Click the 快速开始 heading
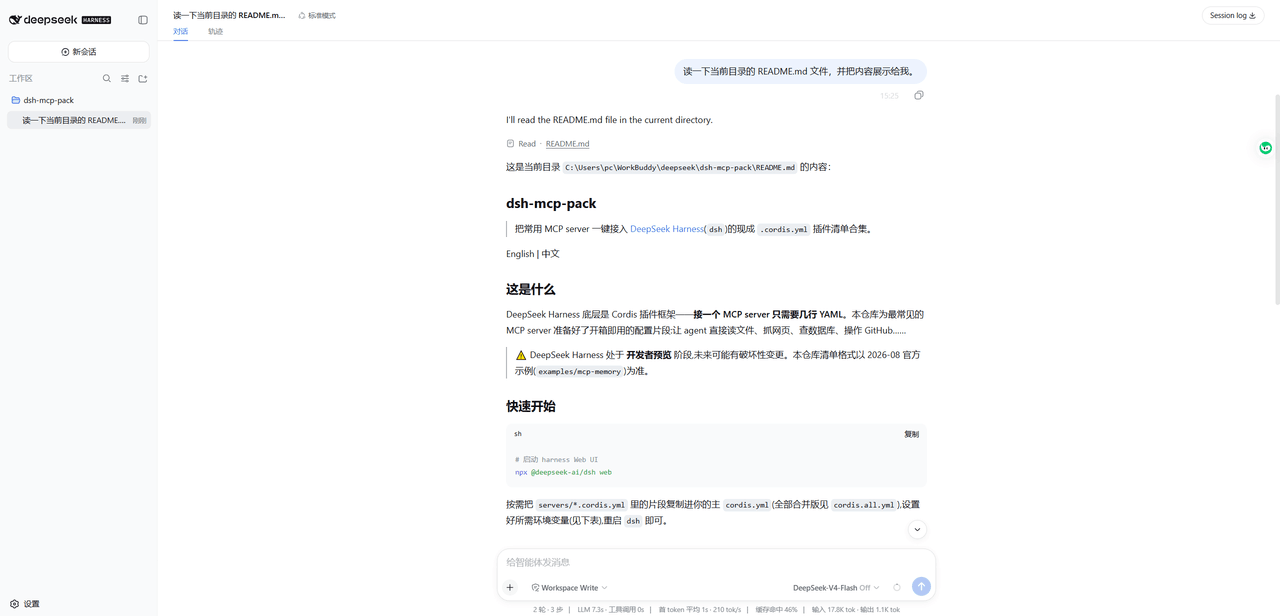The height and width of the screenshot is (616, 1280). click(530, 406)
